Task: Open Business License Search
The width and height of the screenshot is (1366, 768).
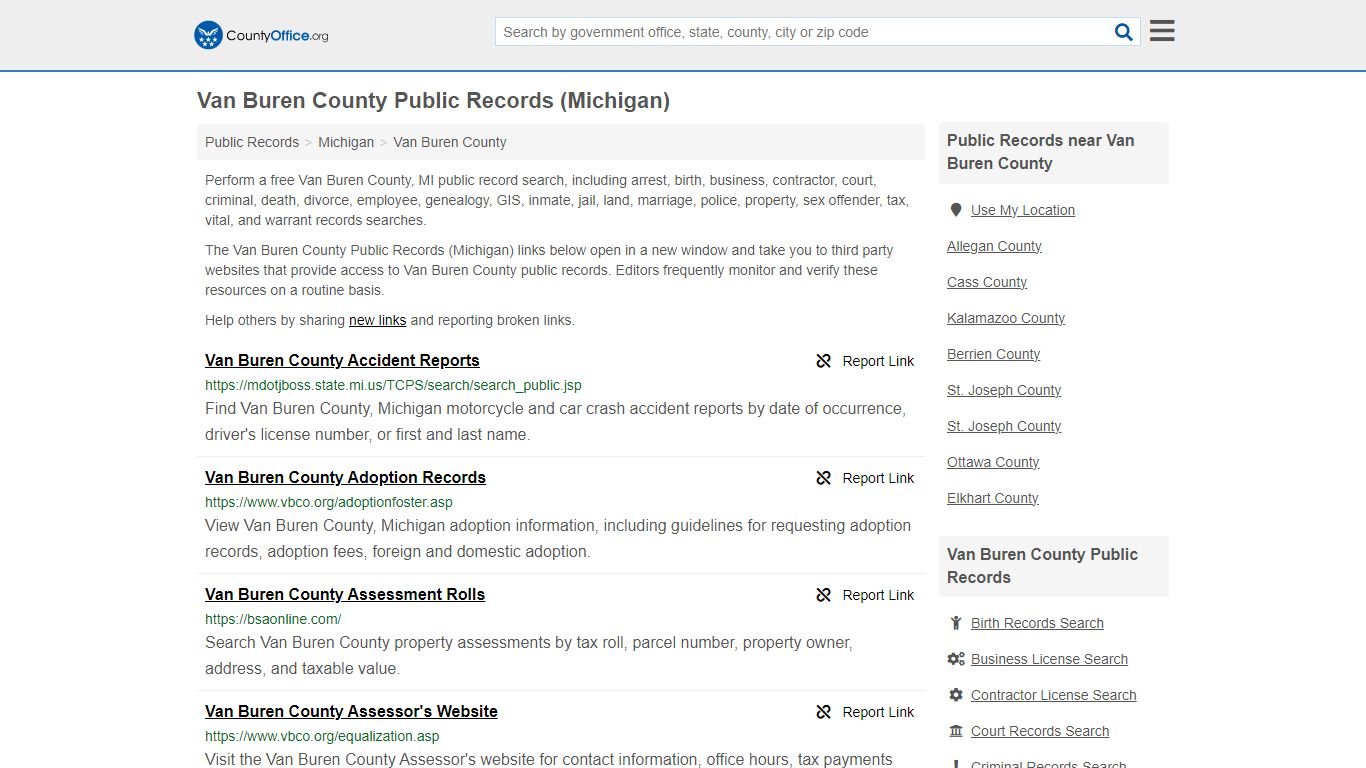Action: [1049, 659]
